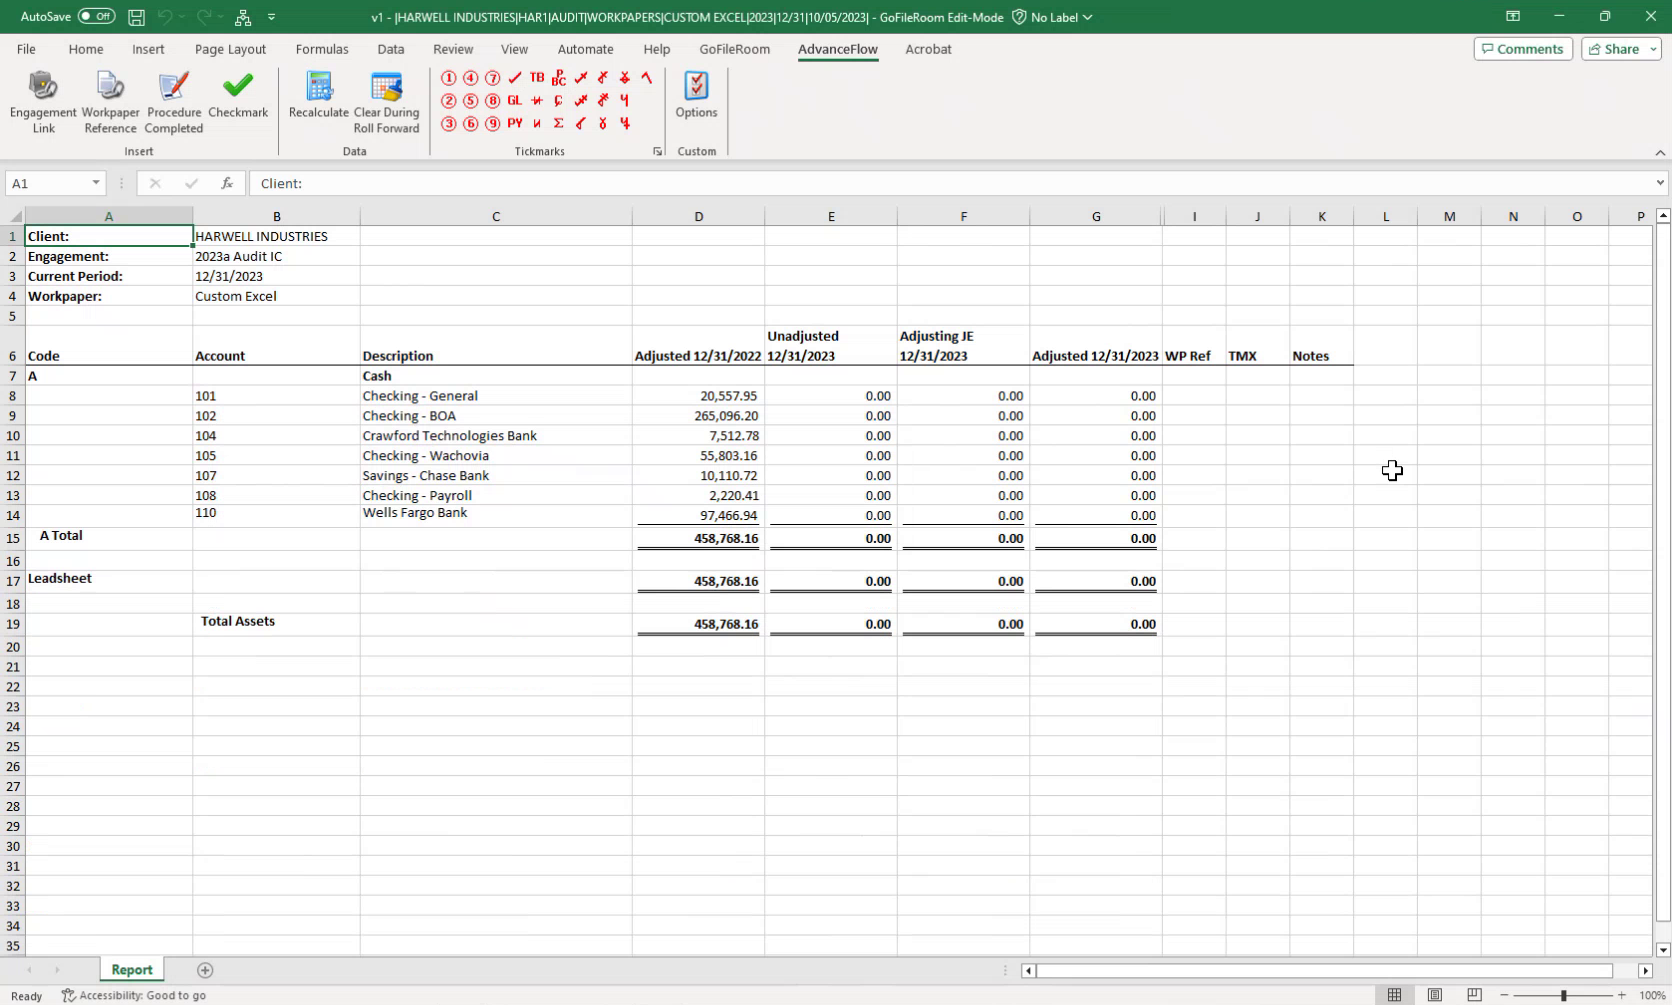Image resolution: width=1672 pixels, height=1005 pixels.
Task: Insert the circled number 1 tickmark
Action: pos(448,78)
